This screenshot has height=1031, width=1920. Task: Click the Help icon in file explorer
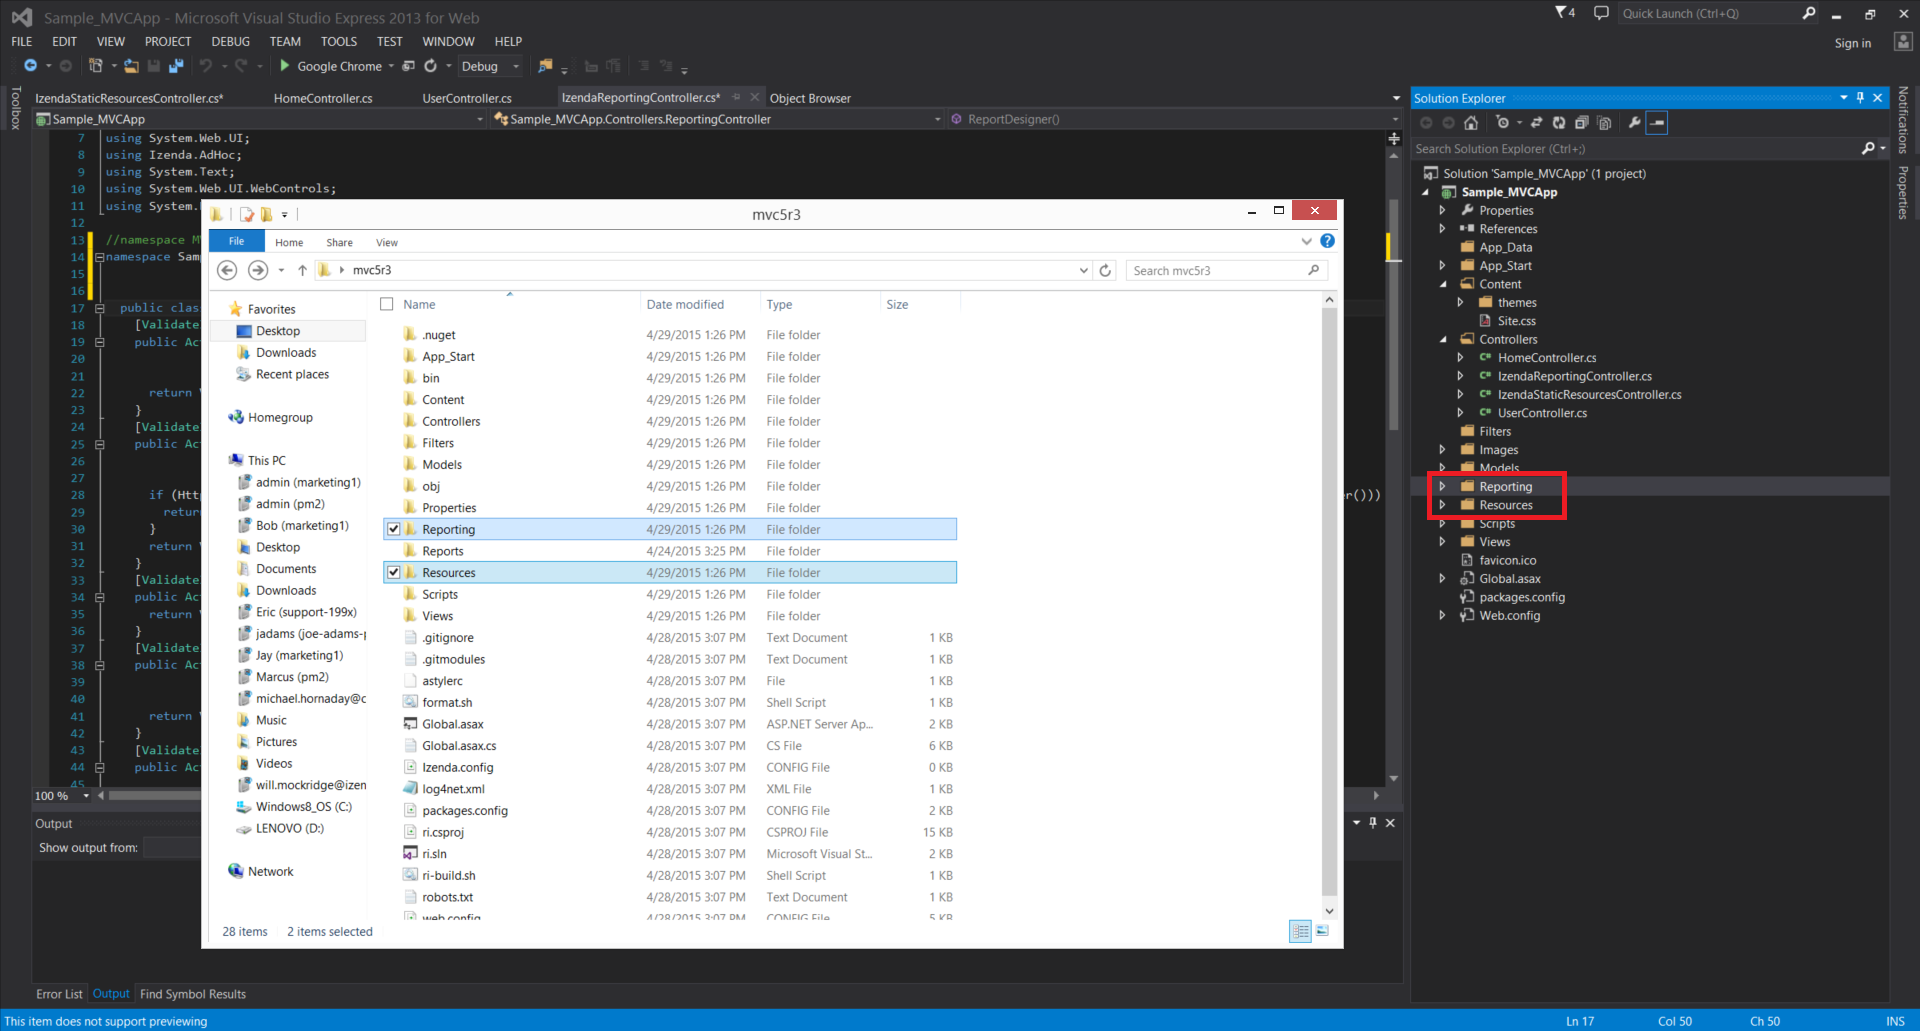(1327, 241)
